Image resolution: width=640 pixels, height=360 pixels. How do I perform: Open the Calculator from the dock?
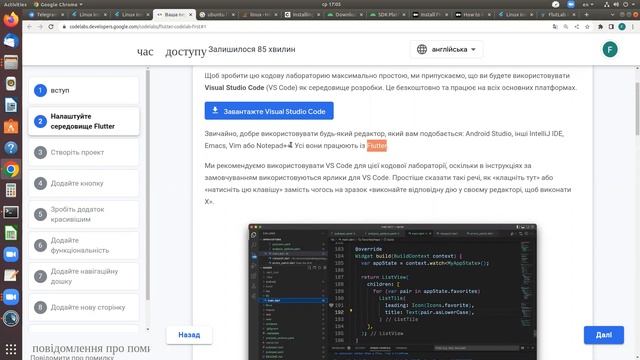(11, 190)
